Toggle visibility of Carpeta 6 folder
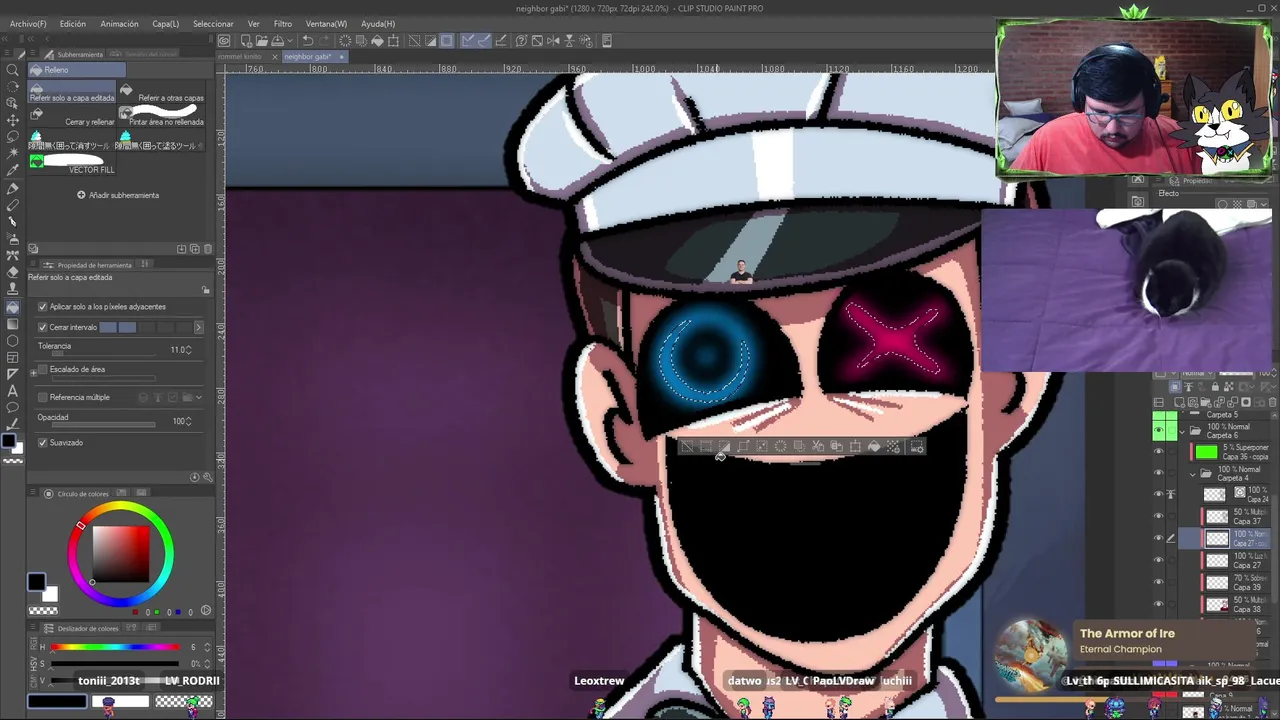This screenshot has width=1280, height=720. 1159,431
